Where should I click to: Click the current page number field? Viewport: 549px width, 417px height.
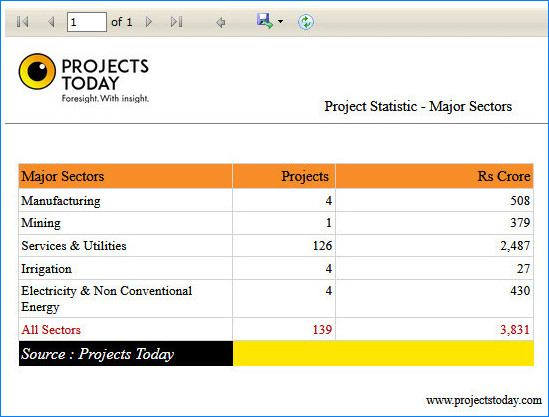click(87, 22)
